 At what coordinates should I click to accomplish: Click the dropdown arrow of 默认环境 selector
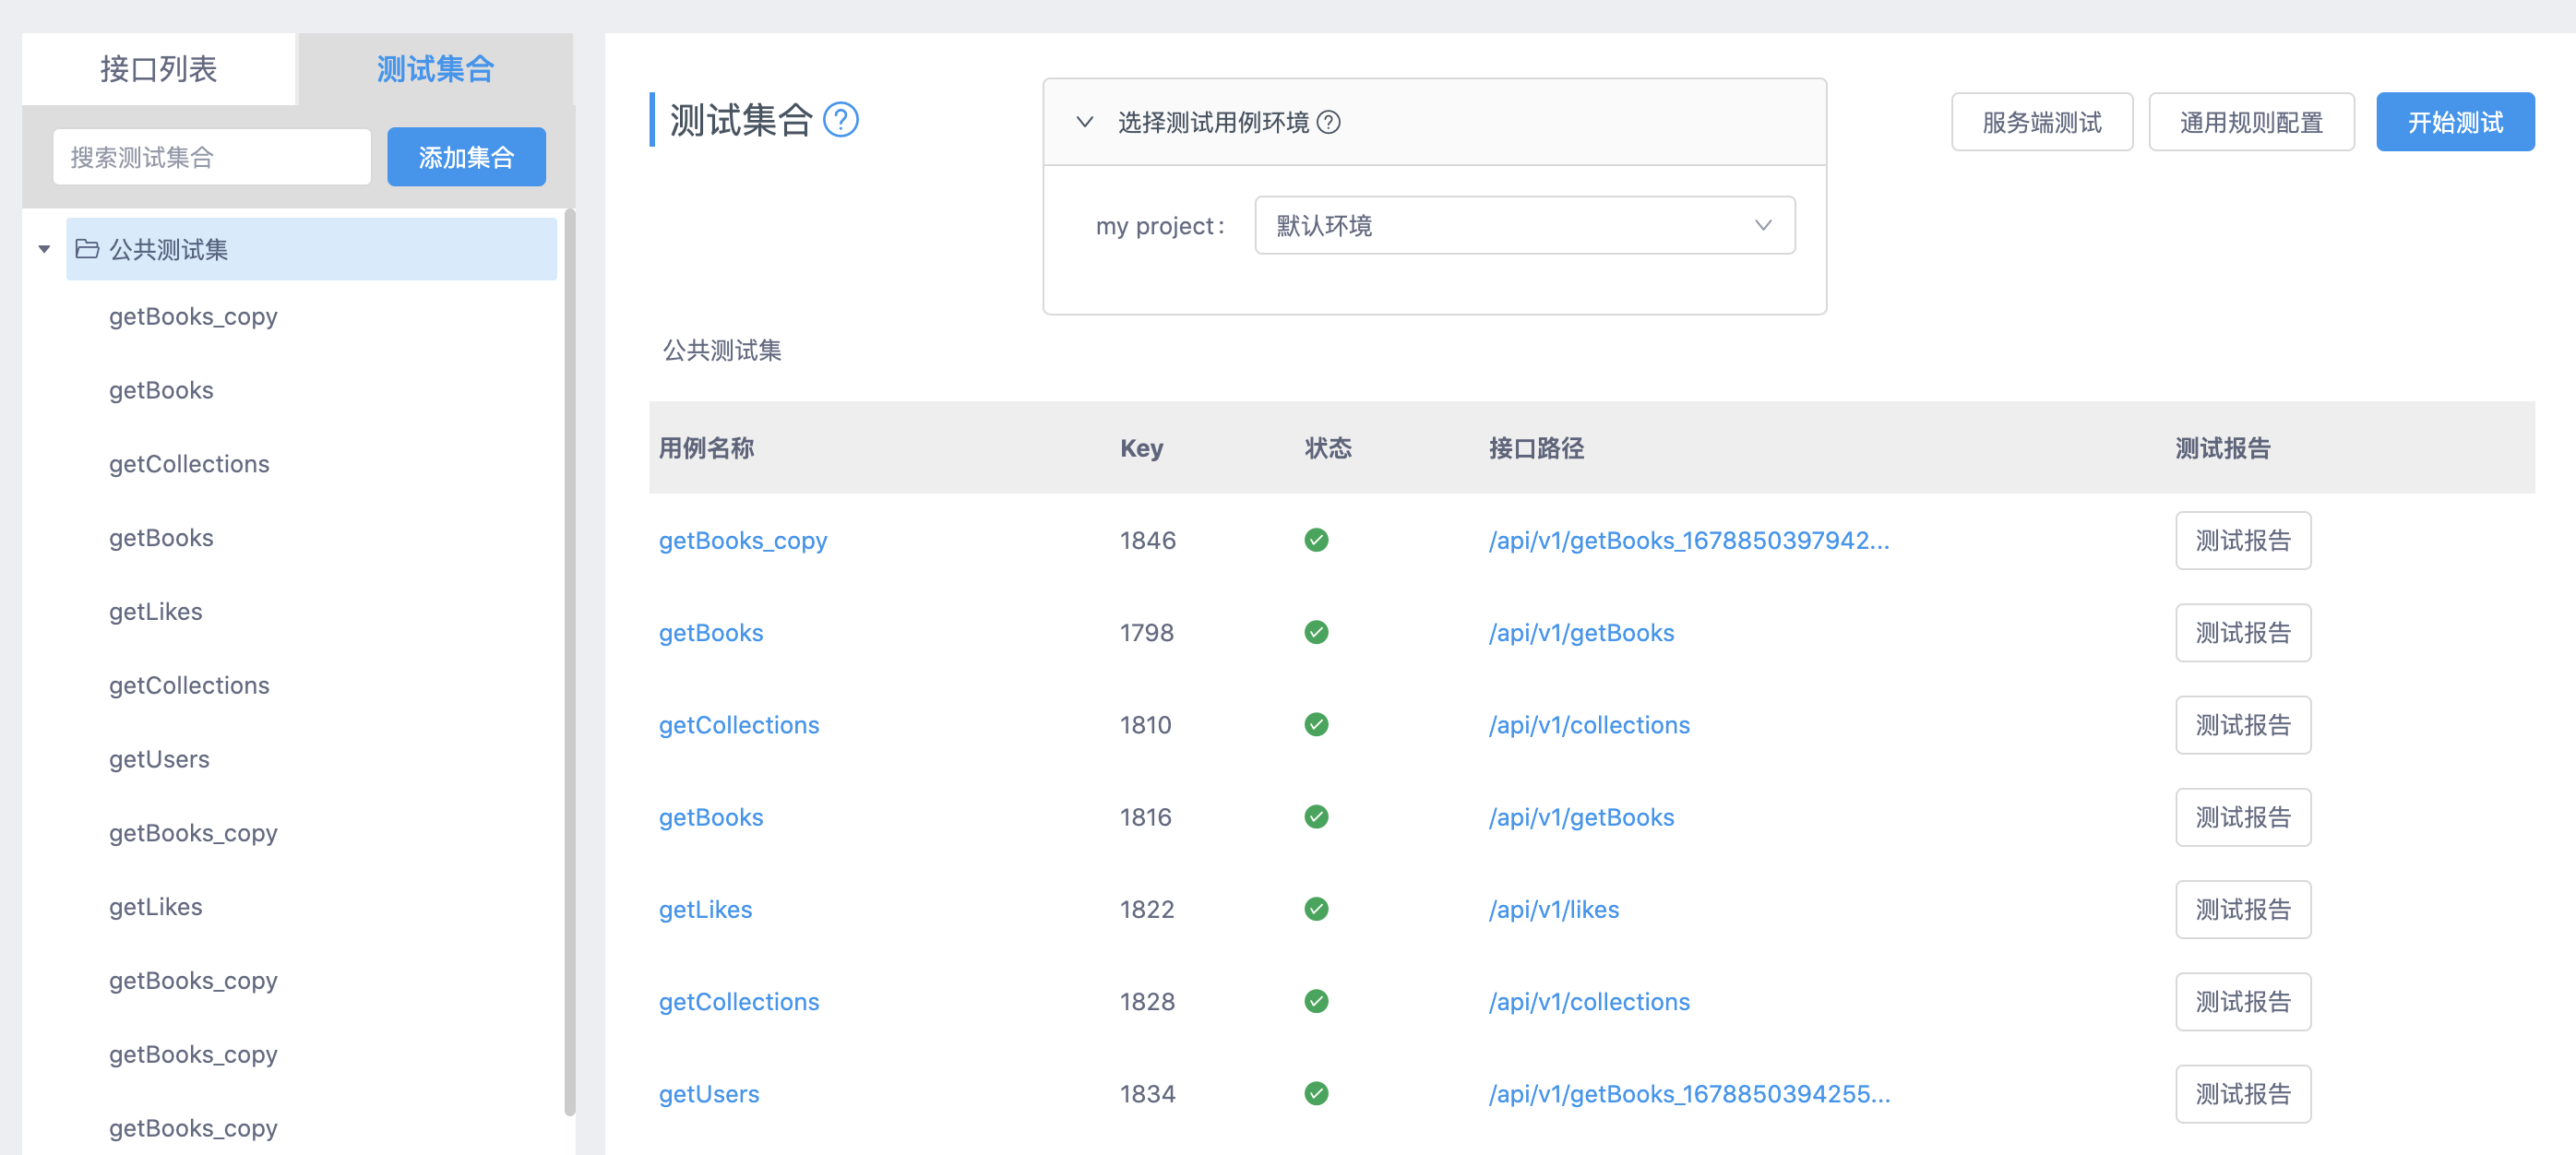(1763, 225)
